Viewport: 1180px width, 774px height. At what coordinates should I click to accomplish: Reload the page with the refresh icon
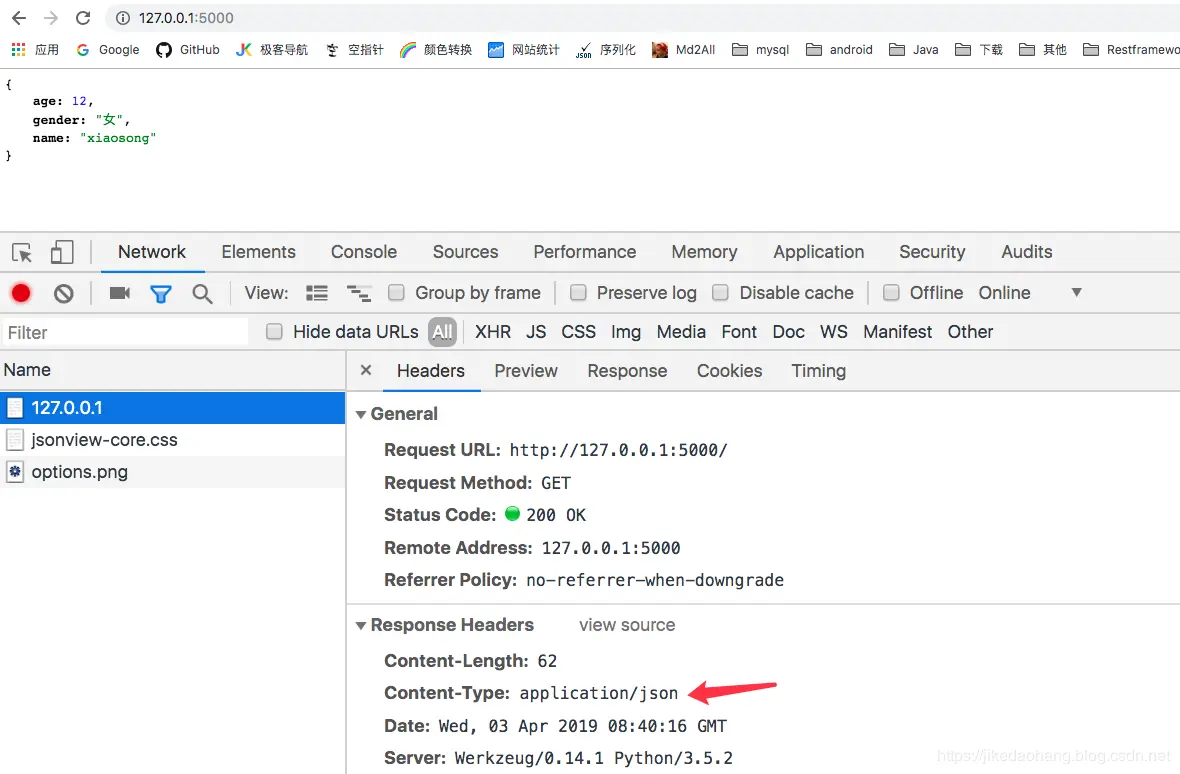(83, 17)
